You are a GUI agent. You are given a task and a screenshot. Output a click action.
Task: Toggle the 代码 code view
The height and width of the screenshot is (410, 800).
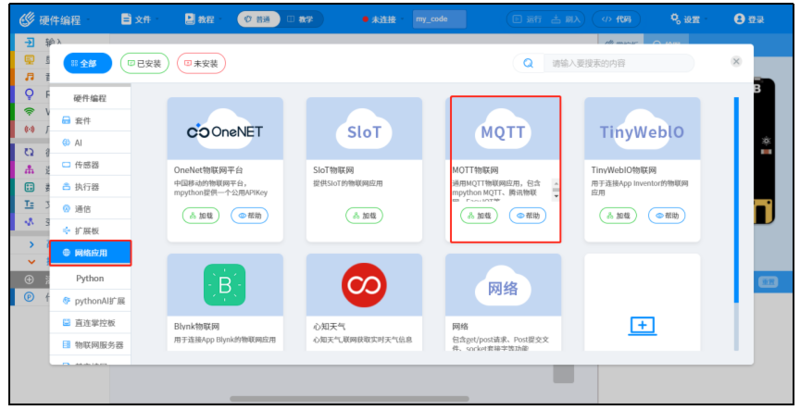(616, 19)
